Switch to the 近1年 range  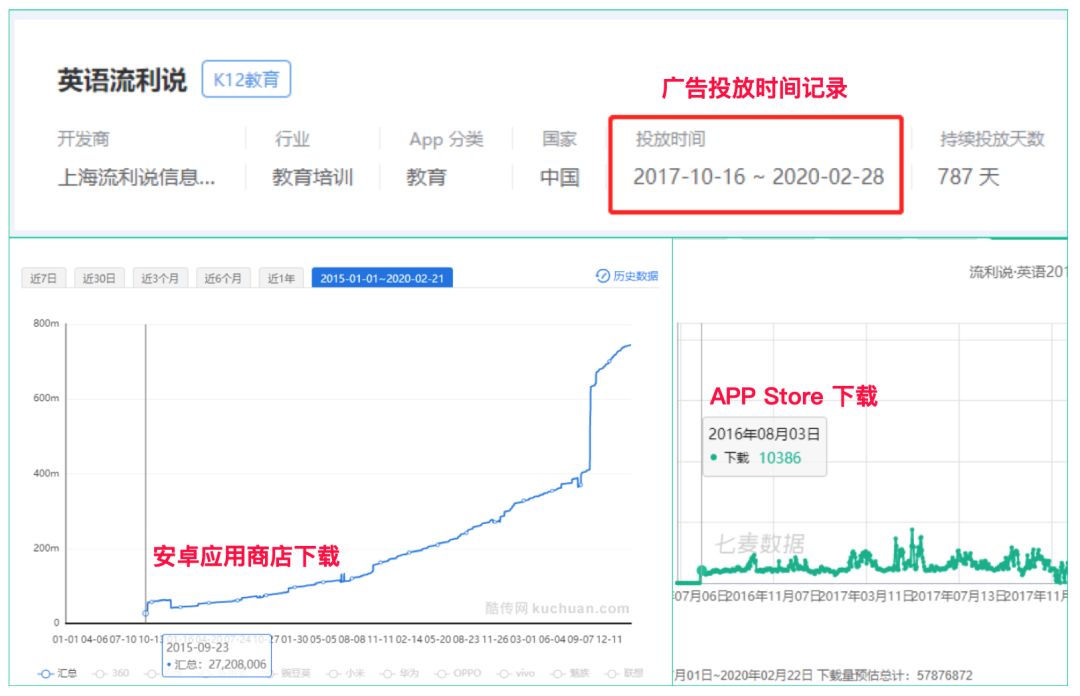281,278
